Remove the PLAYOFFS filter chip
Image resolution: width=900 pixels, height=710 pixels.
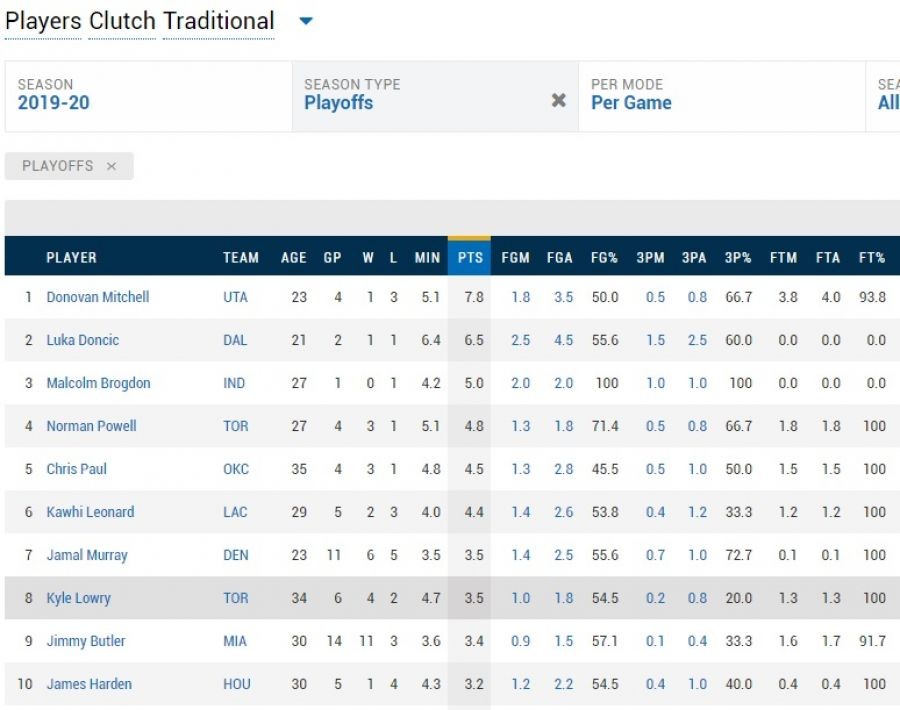pyautogui.click(x=111, y=167)
